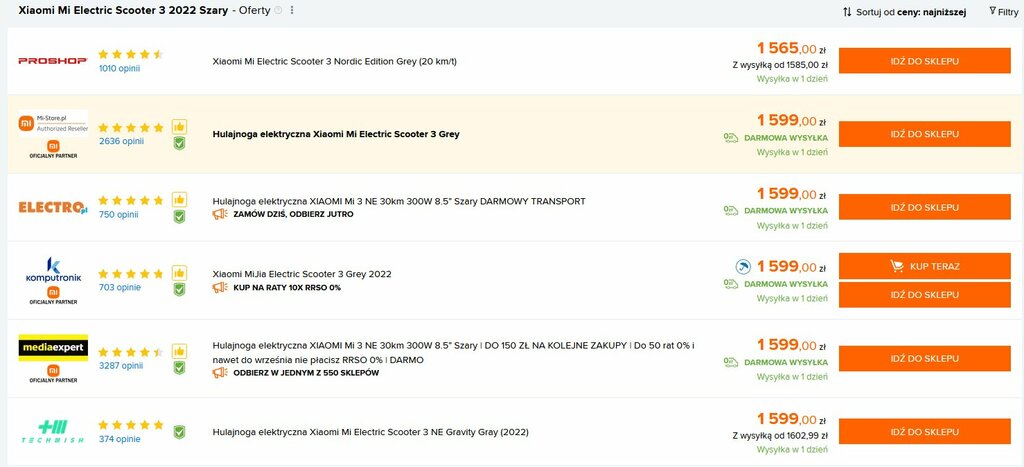Open Nordic Edition Grey offer title
Screen dimensions: 1024x467
tap(335, 61)
